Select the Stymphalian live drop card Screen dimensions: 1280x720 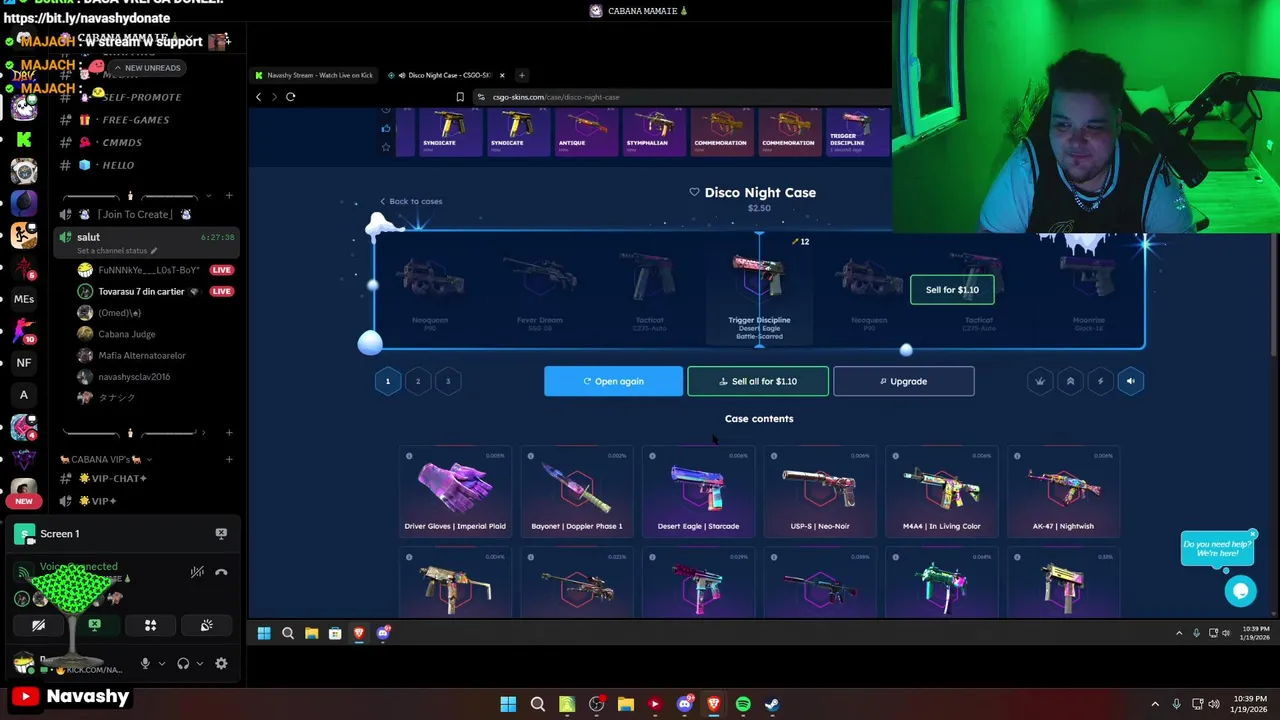coord(653,132)
